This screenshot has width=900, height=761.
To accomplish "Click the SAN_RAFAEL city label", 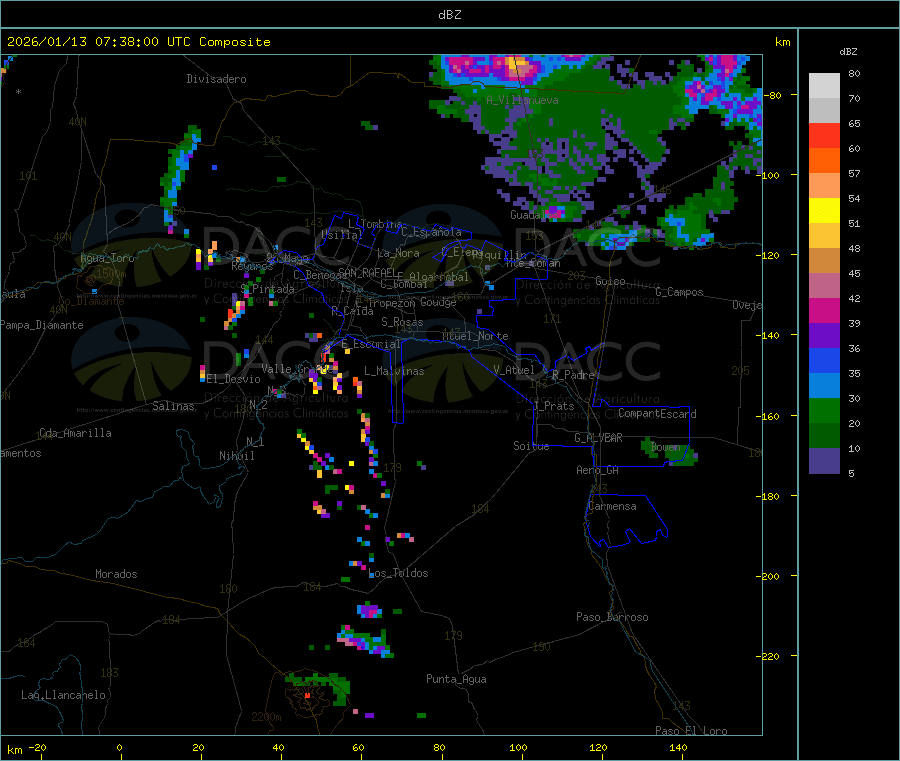I will click(x=367, y=272).
